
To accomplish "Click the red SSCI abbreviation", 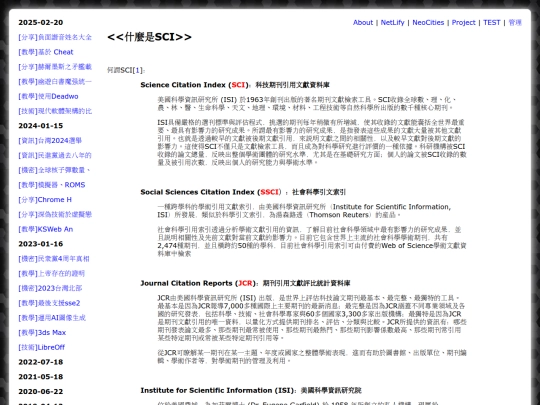I will 269,192.
